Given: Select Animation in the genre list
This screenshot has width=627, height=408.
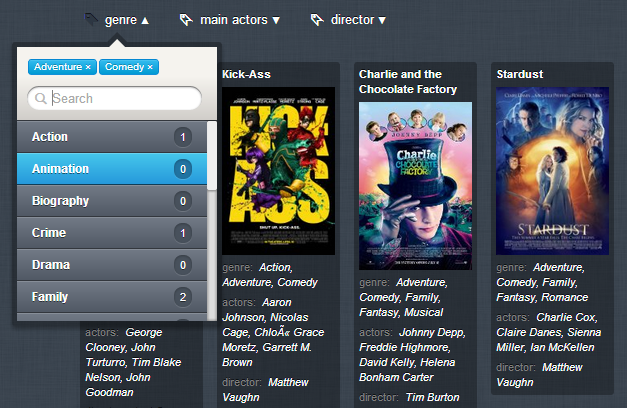Looking at the screenshot, I should [112, 169].
